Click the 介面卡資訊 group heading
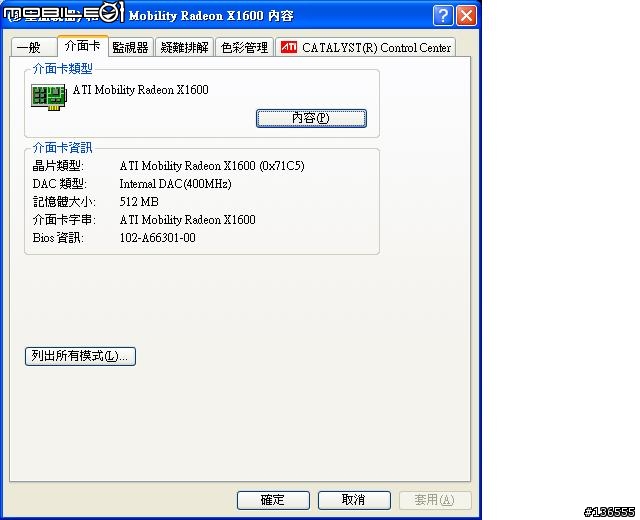Image resolution: width=640 pixels, height=520 pixels. (62, 147)
